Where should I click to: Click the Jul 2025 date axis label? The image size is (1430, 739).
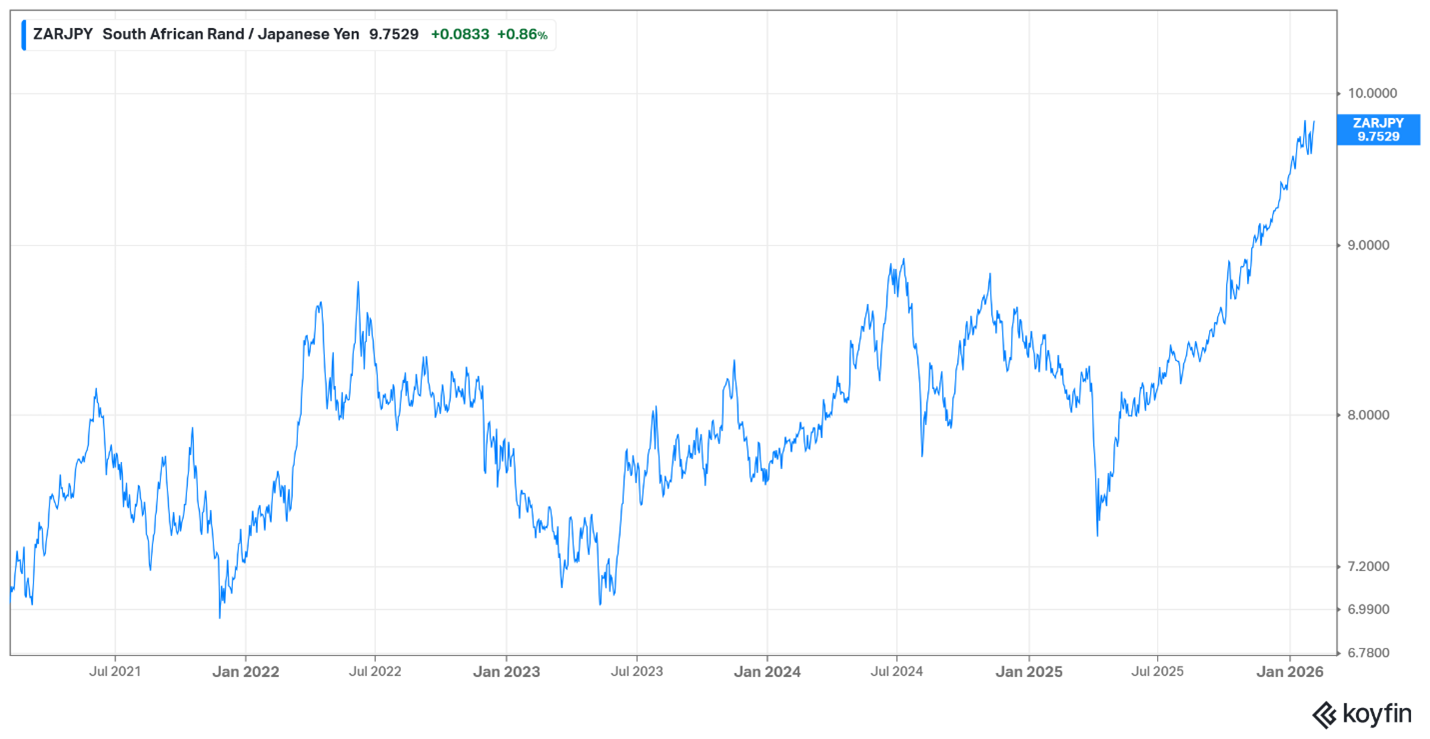(x=1157, y=671)
